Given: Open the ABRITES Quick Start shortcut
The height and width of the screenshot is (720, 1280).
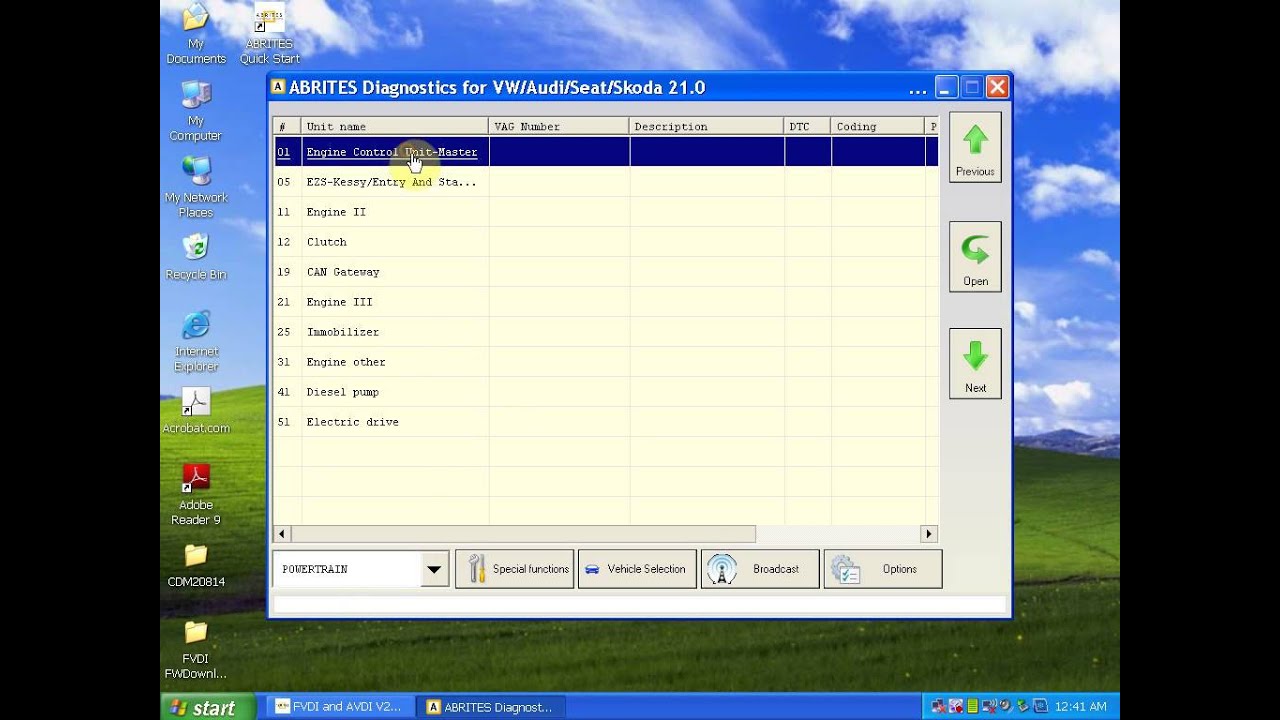Looking at the screenshot, I should [x=269, y=34].
